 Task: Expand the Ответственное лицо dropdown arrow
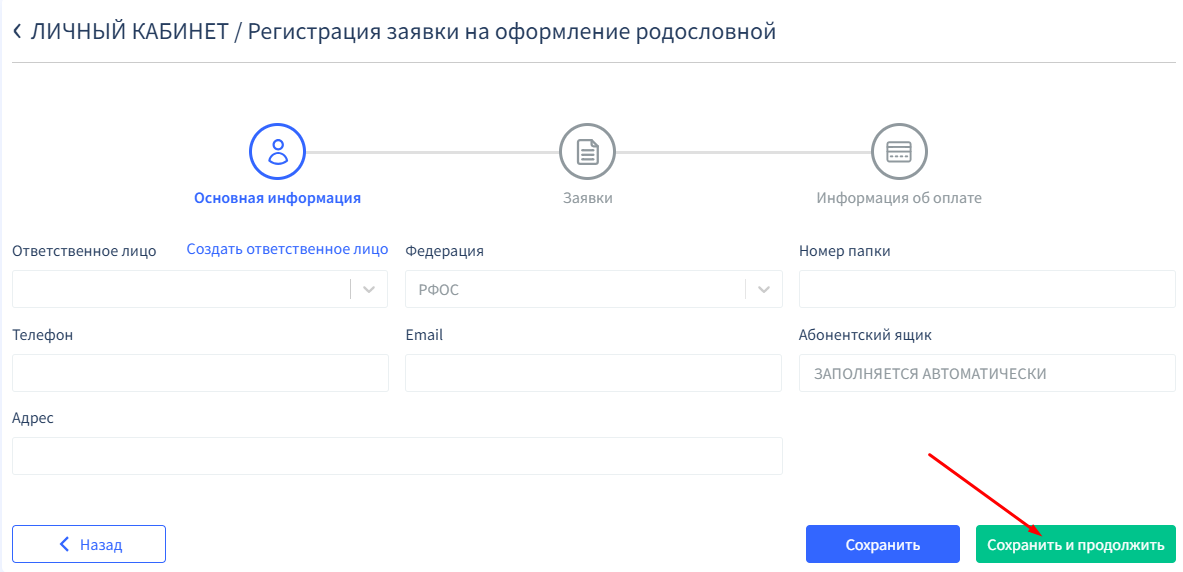[x=369, y=289]
